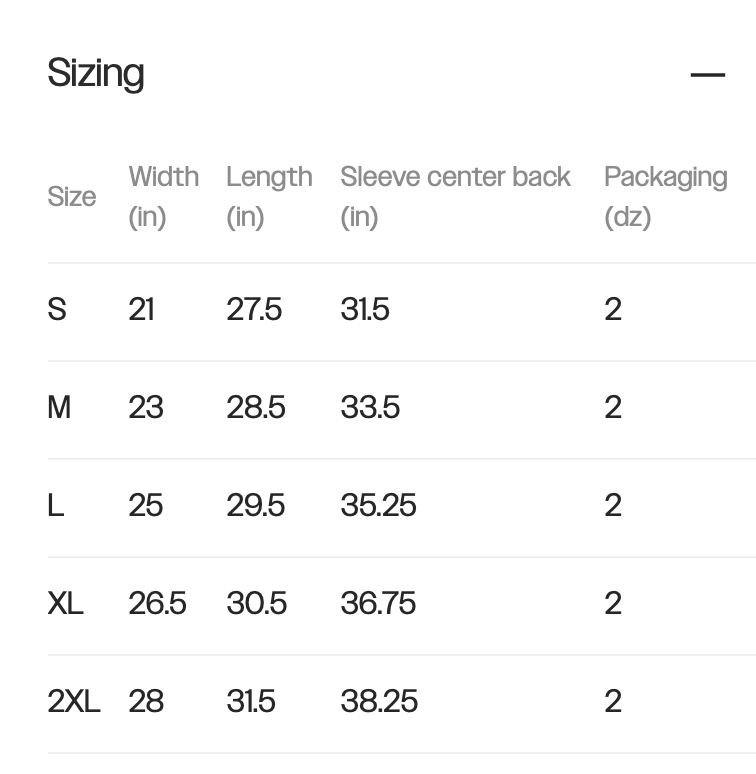The width and height of the screenshot is (756, 774).
Task: Select the 38.25 sleeve value for 2XL
Action: click(x=379, y=702)
